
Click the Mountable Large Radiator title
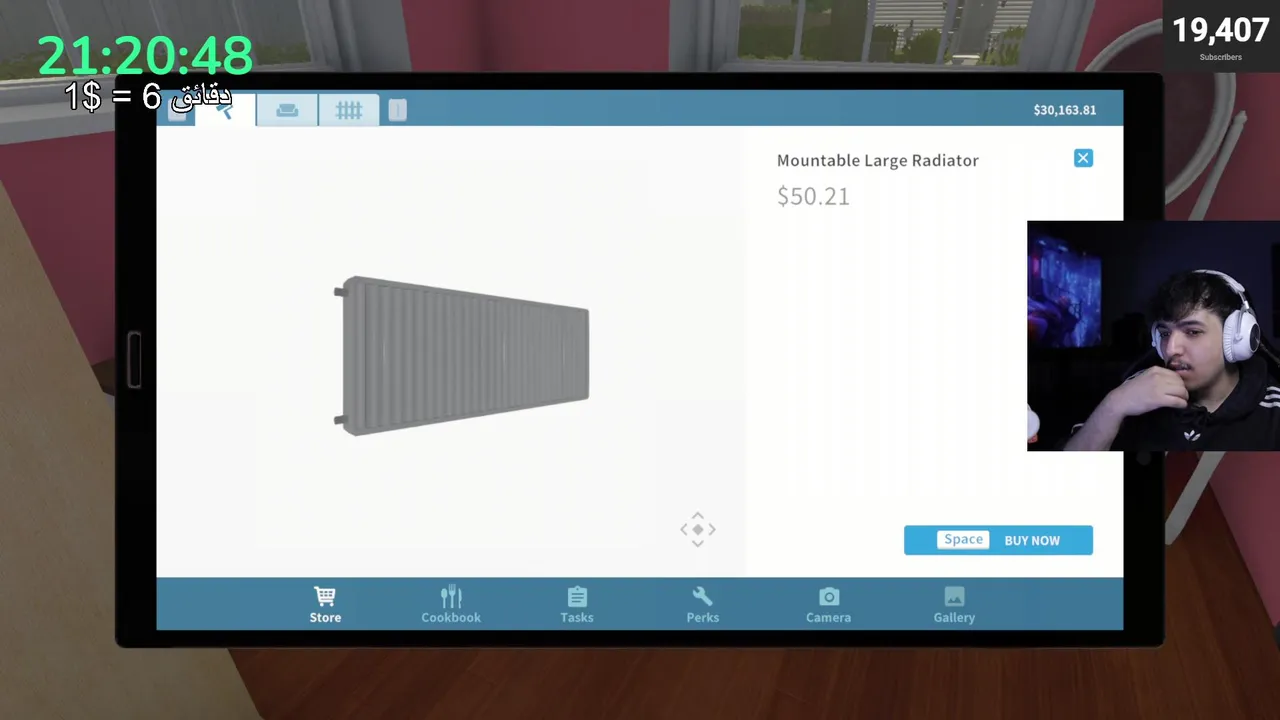click(878, 160)
